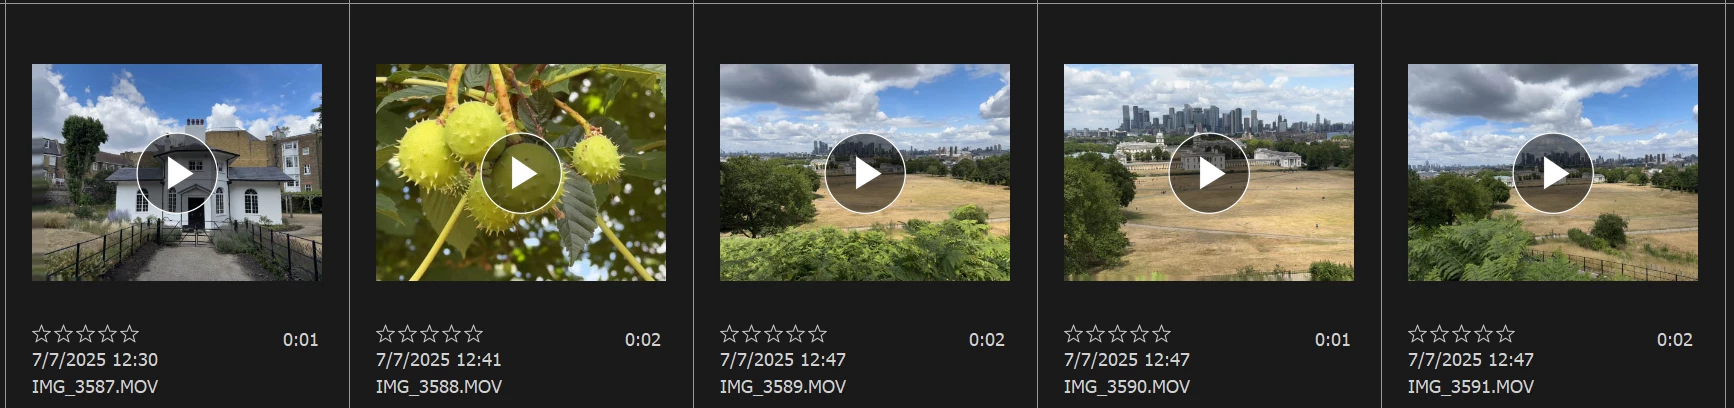1734x408 pixels.
Task: Play the IMG_3587.MOV white cottage video
Action: [177, 173]
